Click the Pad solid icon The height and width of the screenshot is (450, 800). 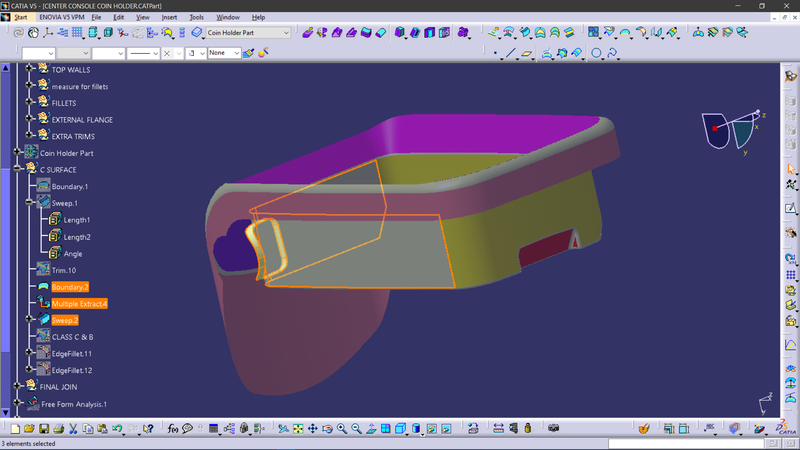[x=399, y=33]
